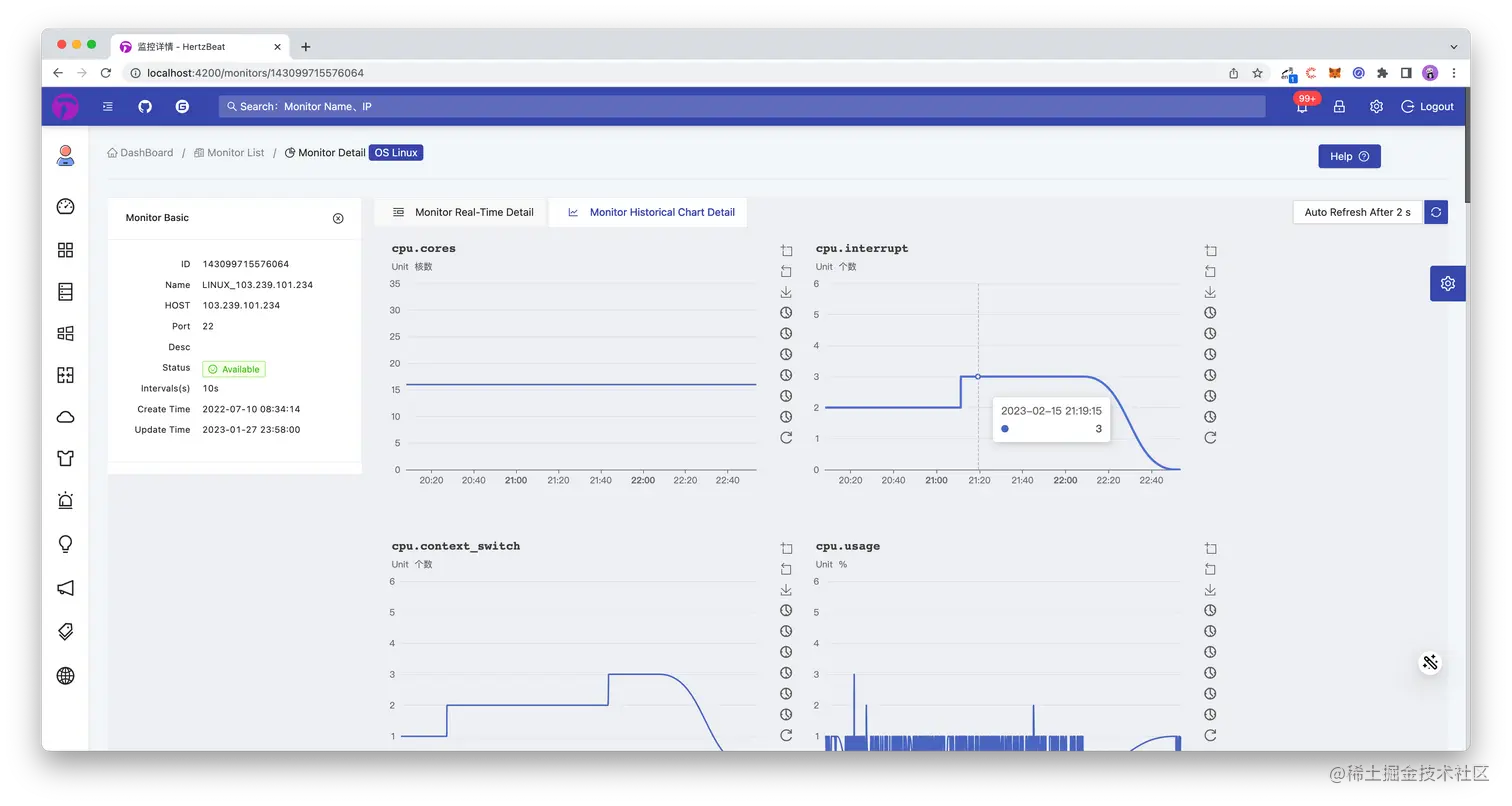Restore the cpu.usage chart with its refresh icon
The height and width of the screenshot is (806, 1512).
pos(1210,735)
